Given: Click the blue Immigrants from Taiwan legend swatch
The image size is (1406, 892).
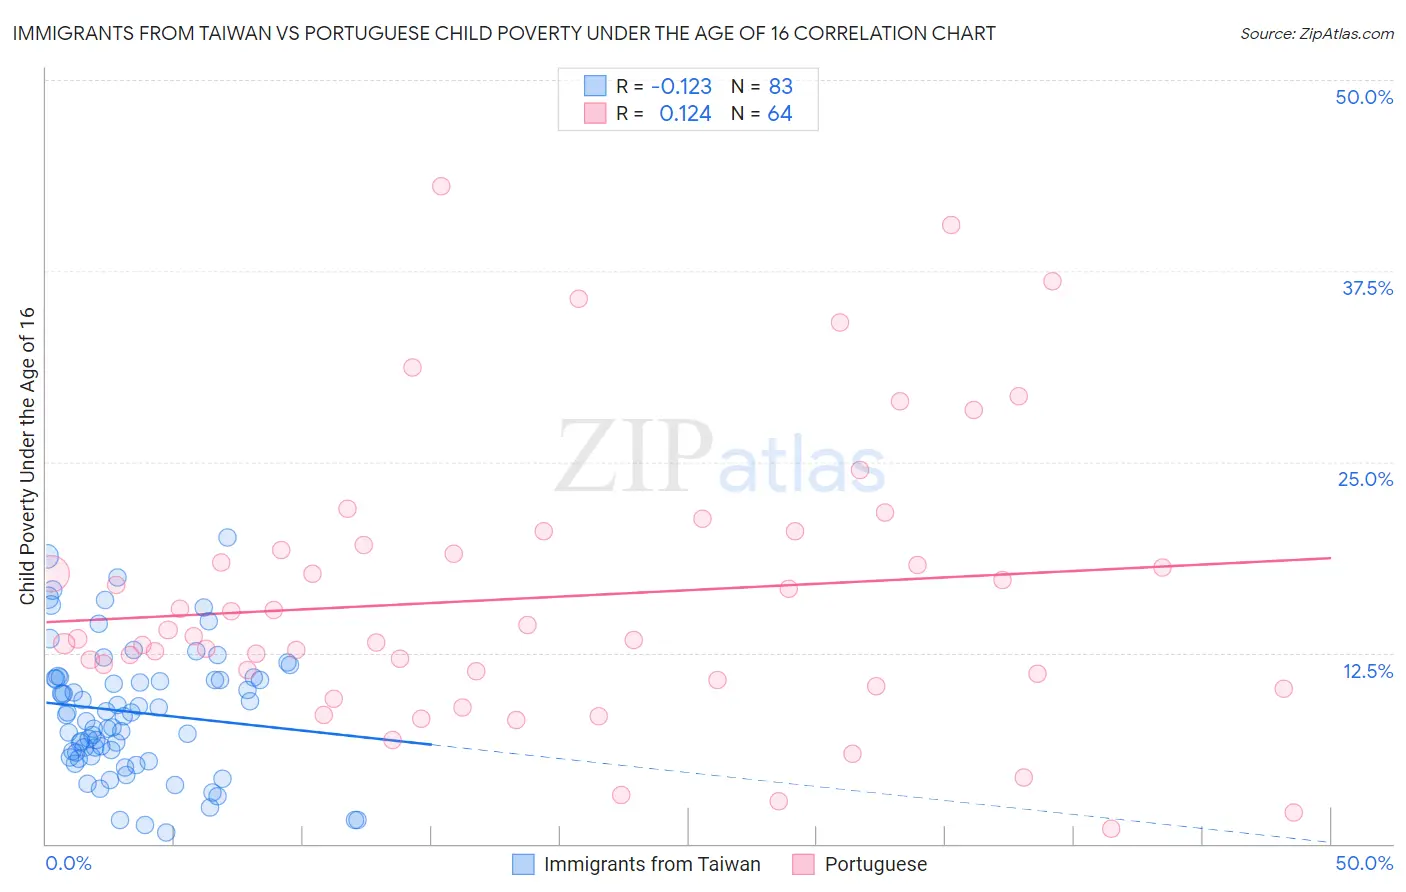Looking at the screenshot, I should [x=523, y=864].
